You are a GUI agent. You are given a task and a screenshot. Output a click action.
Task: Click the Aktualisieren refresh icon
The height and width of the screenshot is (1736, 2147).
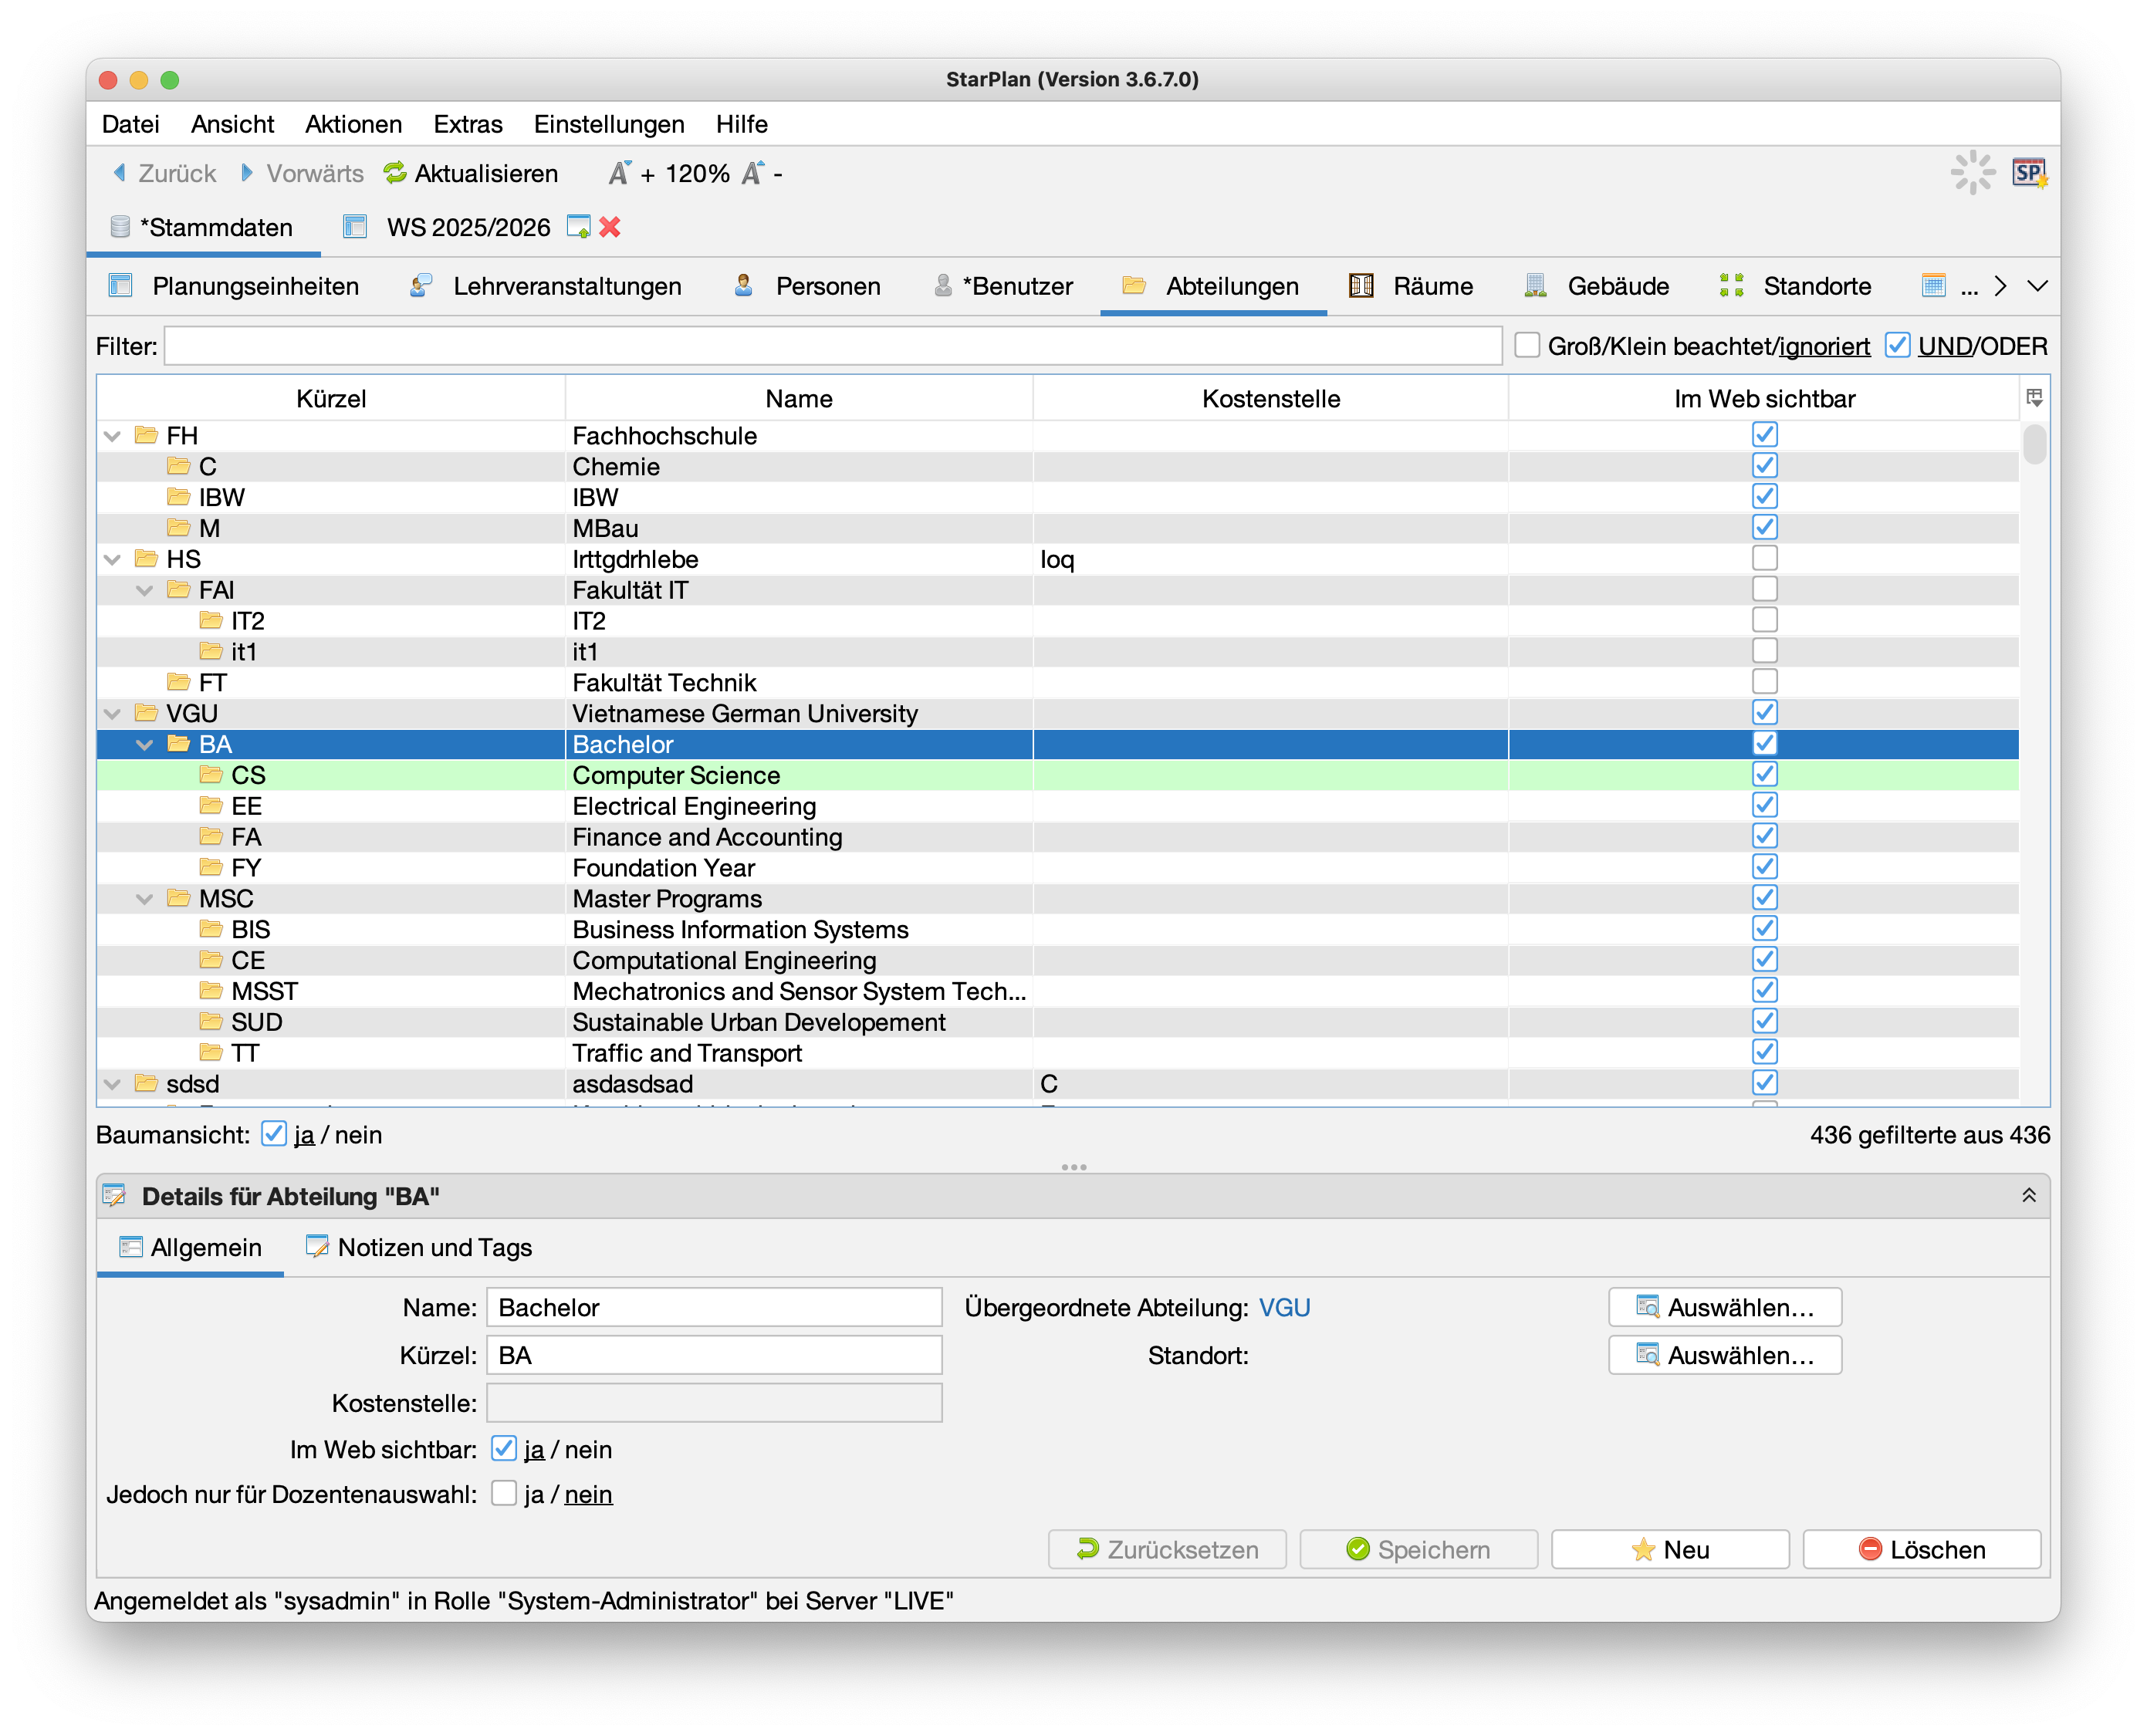395,173
